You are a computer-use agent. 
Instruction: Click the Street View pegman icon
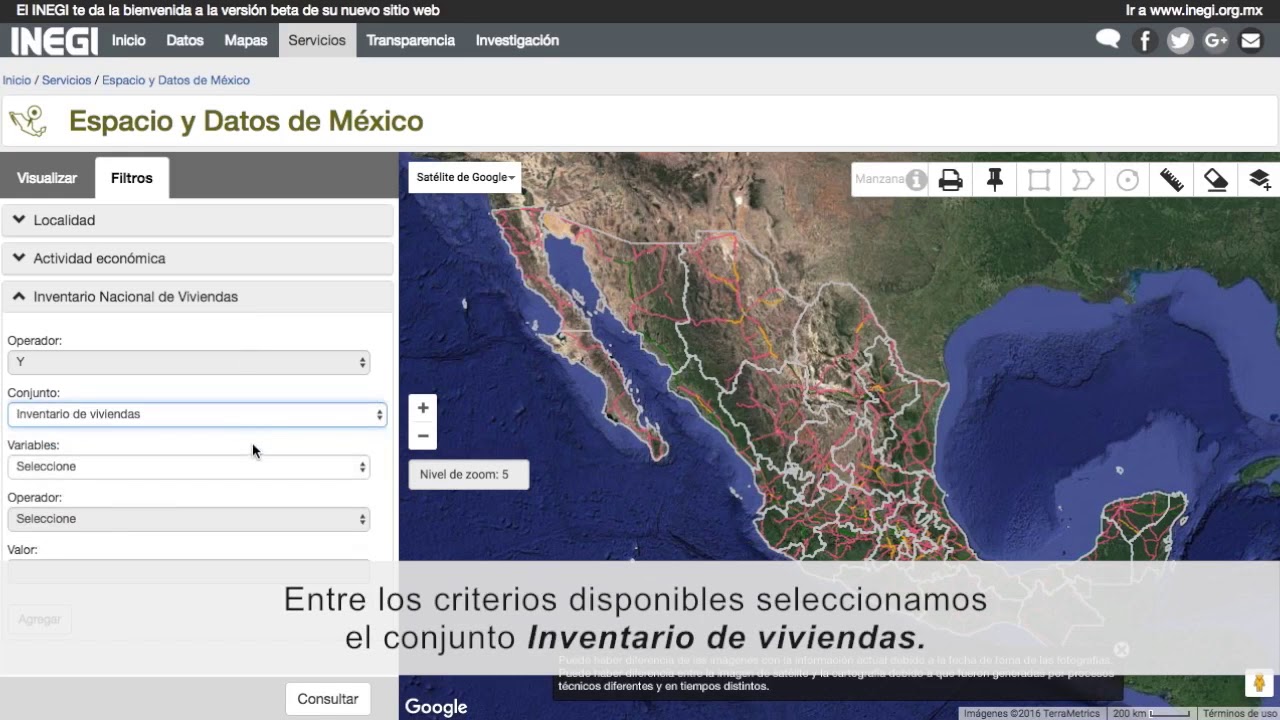pos(1259,683)
